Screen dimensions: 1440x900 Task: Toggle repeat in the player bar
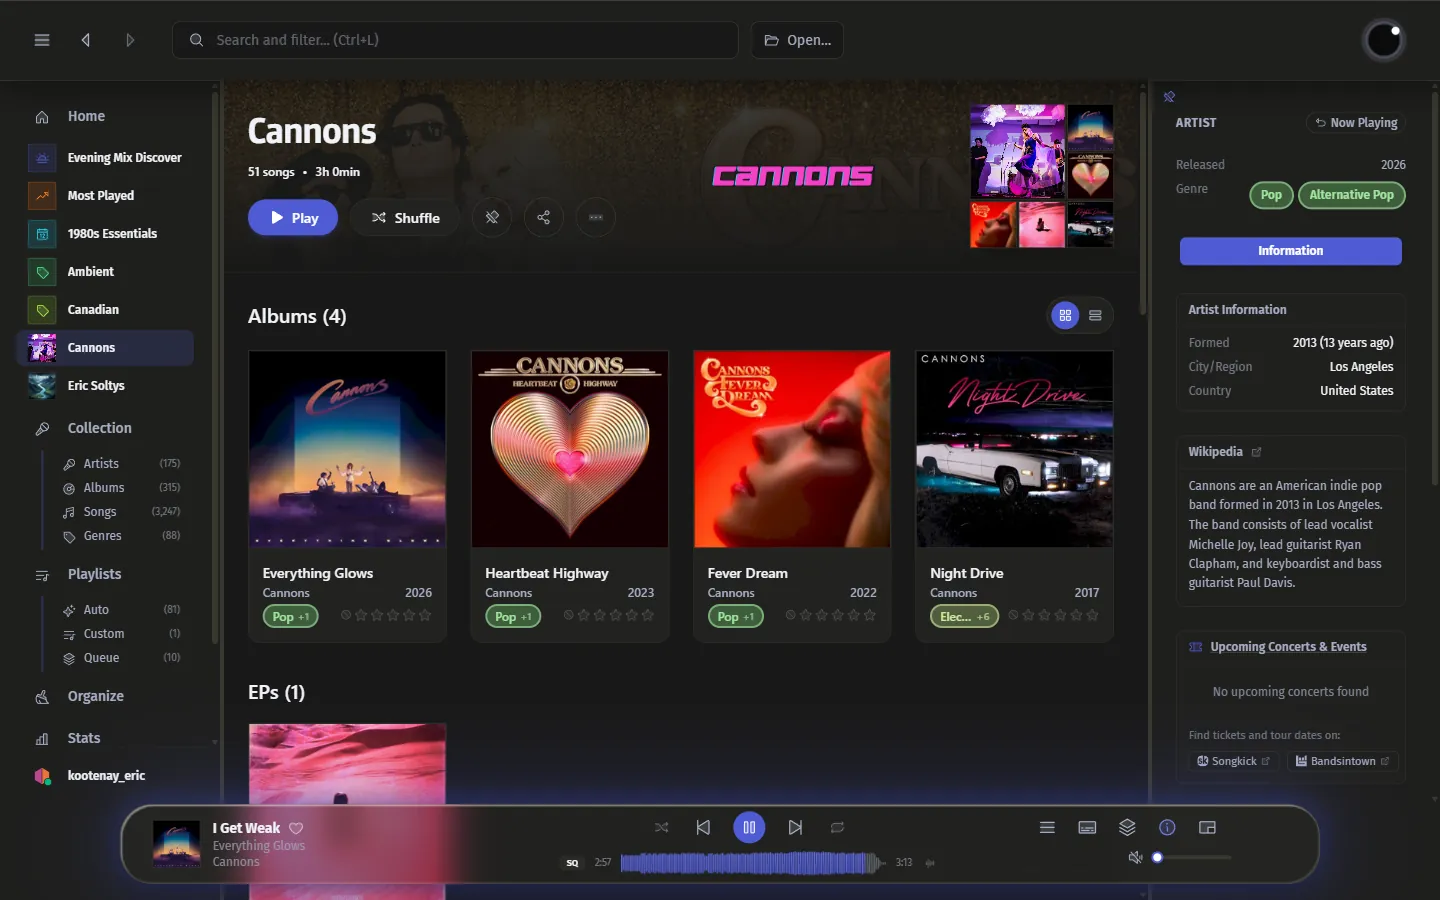[x=837, y=827]
